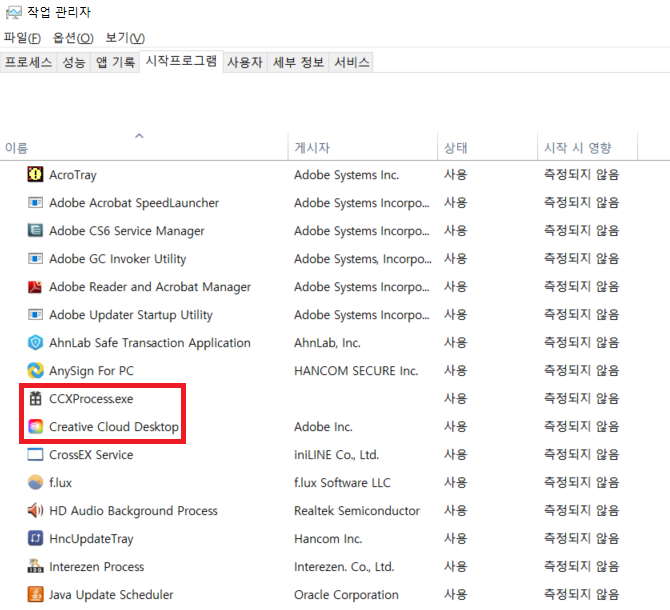
Task: Click publisher Realtek Semiconductor
Action: [x=357, y=510]
